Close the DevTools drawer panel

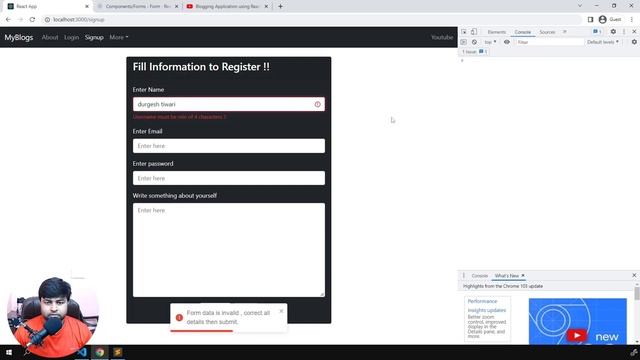634,276
